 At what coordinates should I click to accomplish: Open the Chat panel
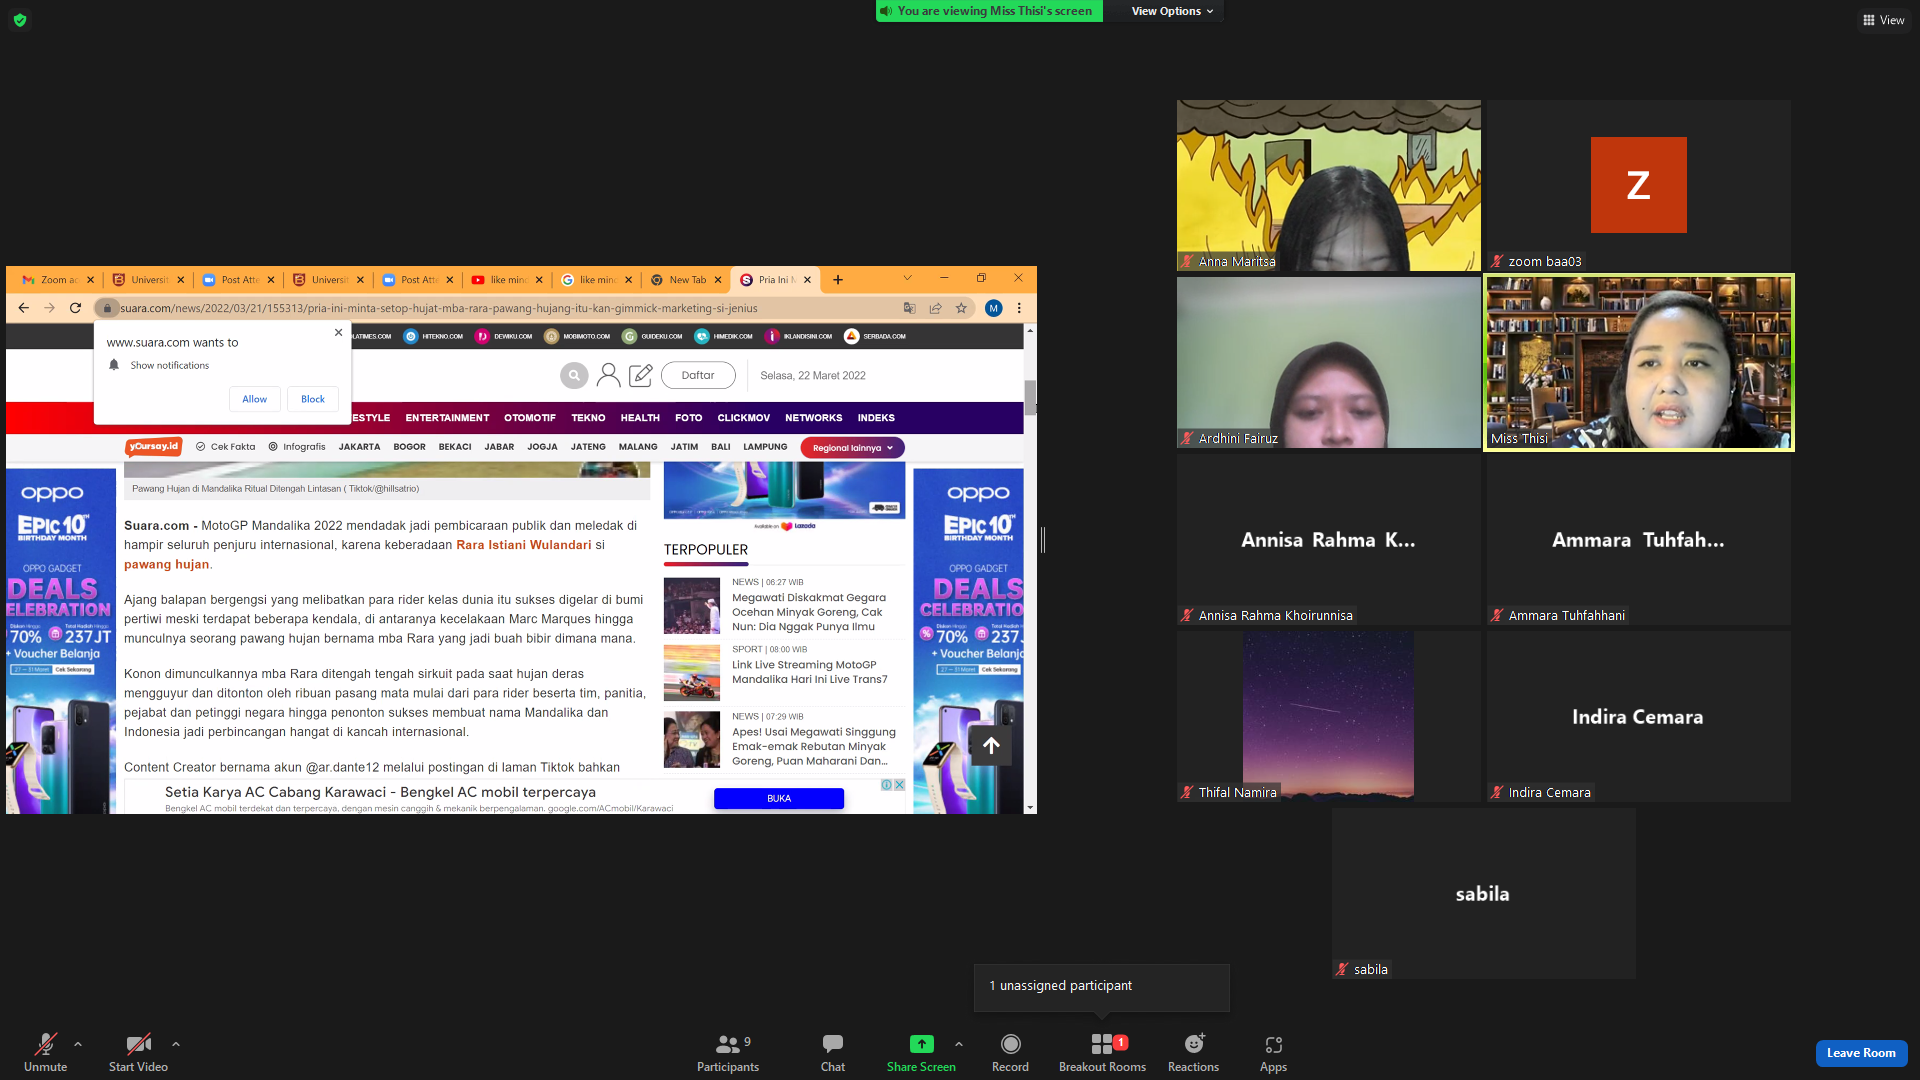click(833, 1052)
